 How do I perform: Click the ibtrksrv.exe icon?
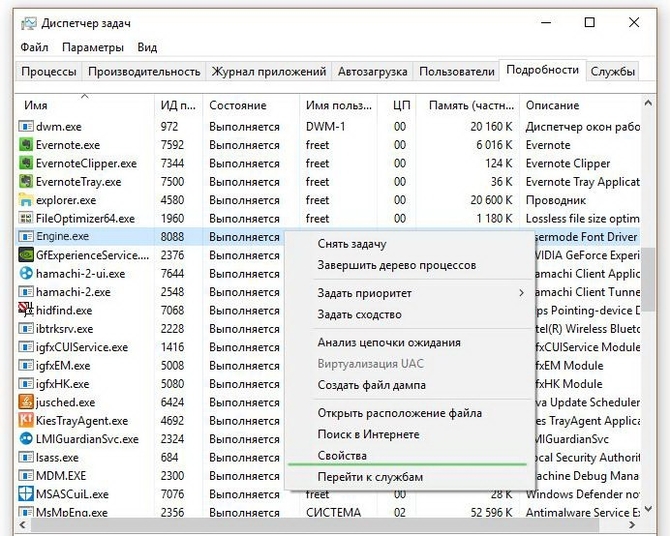[x=26, y=329]
